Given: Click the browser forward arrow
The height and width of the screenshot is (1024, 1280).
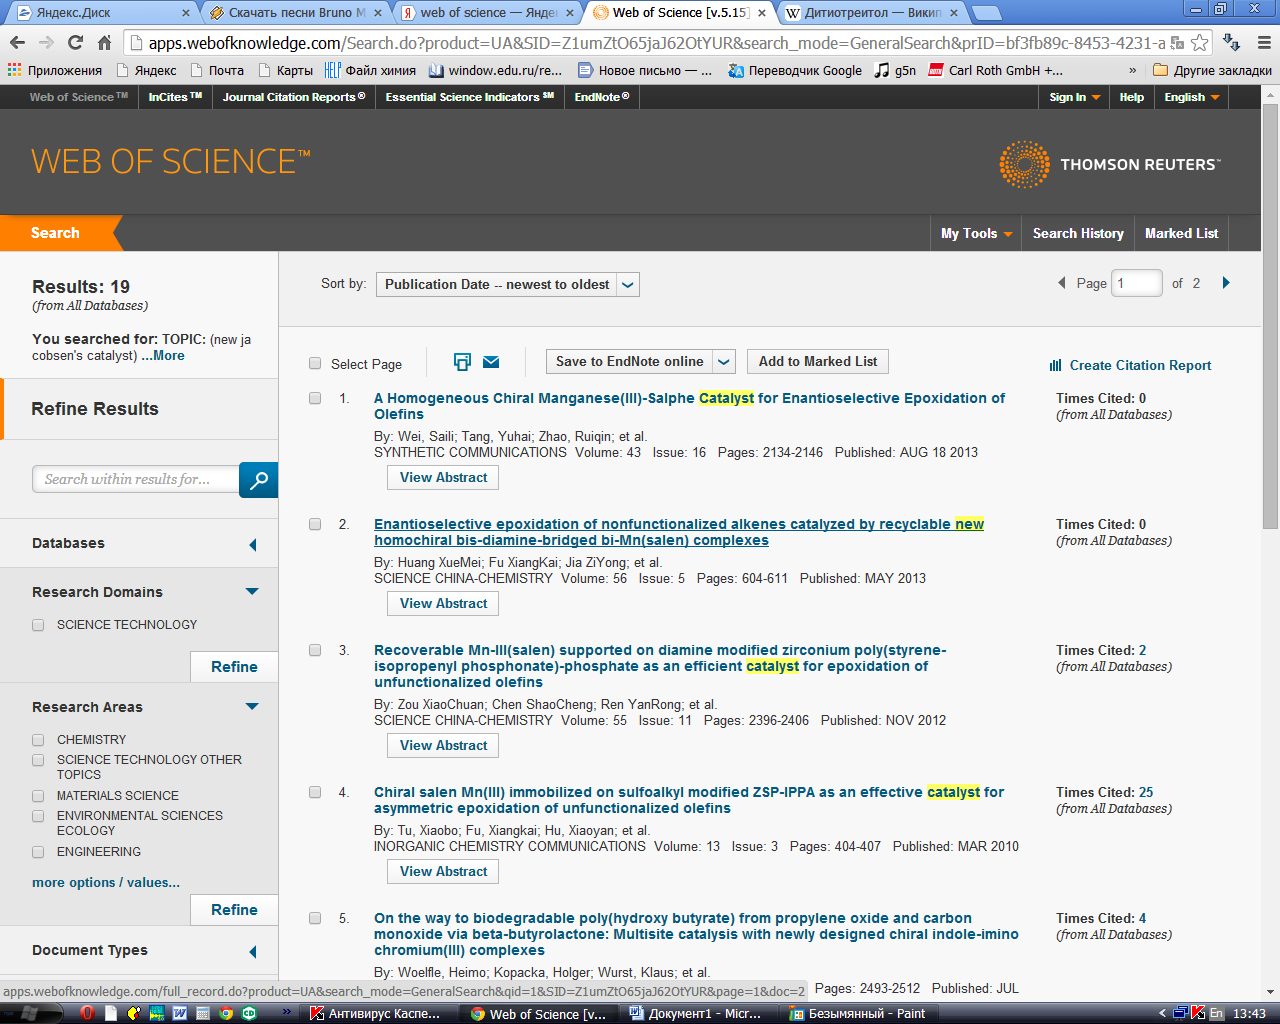Looking at the screenshot, I should (46, 43).
